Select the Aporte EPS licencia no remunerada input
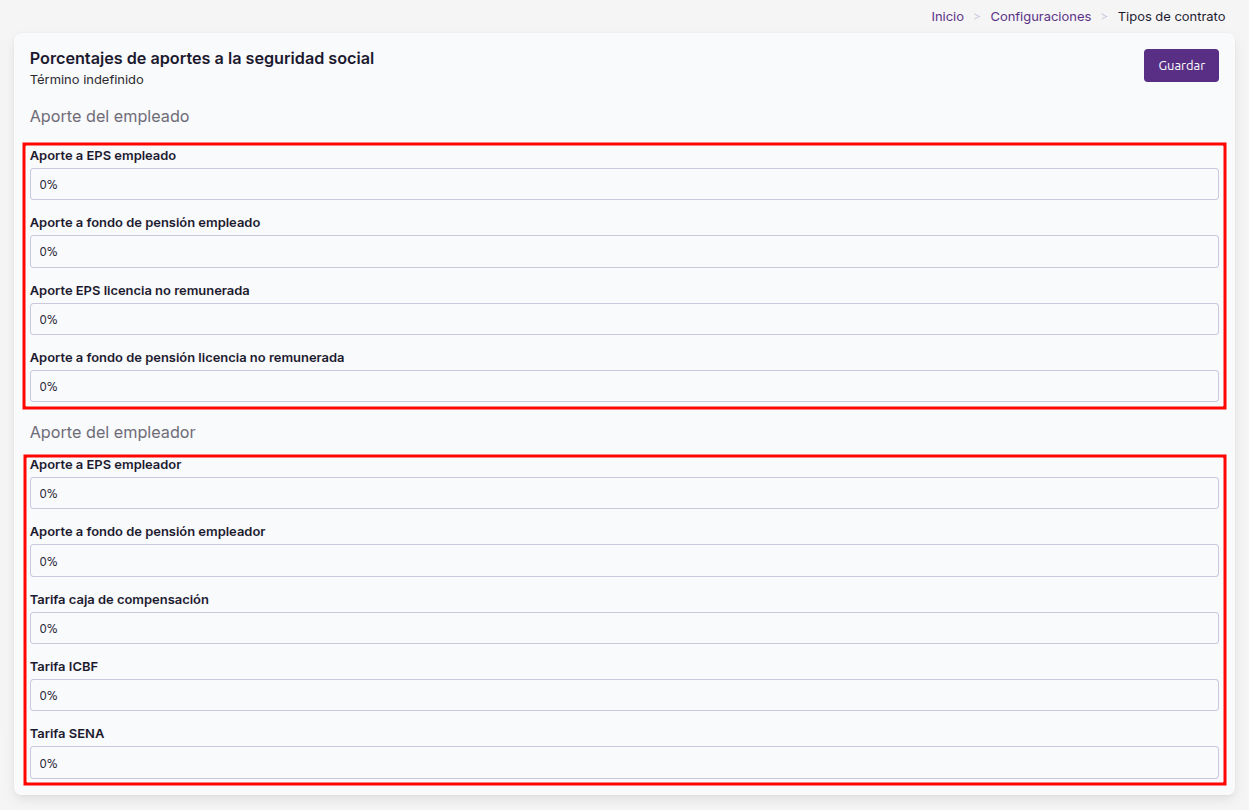The height and width of the screenshot is (810, 1249). point(624,319)
